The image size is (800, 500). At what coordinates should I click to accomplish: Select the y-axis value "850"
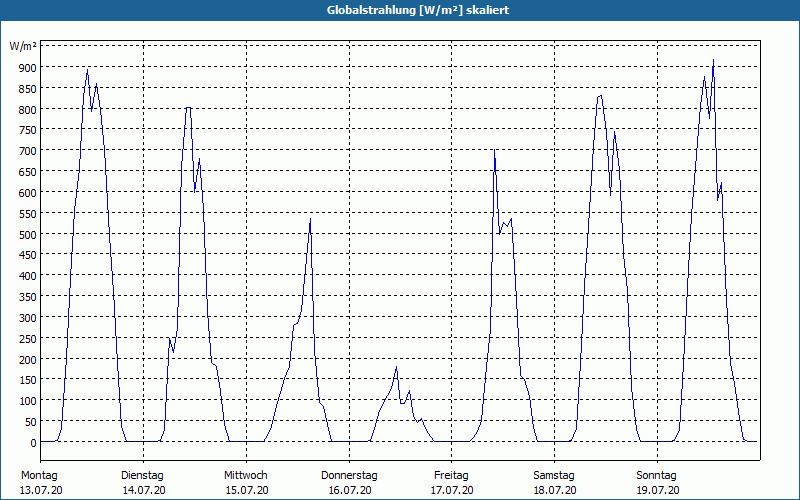[28, 89]
